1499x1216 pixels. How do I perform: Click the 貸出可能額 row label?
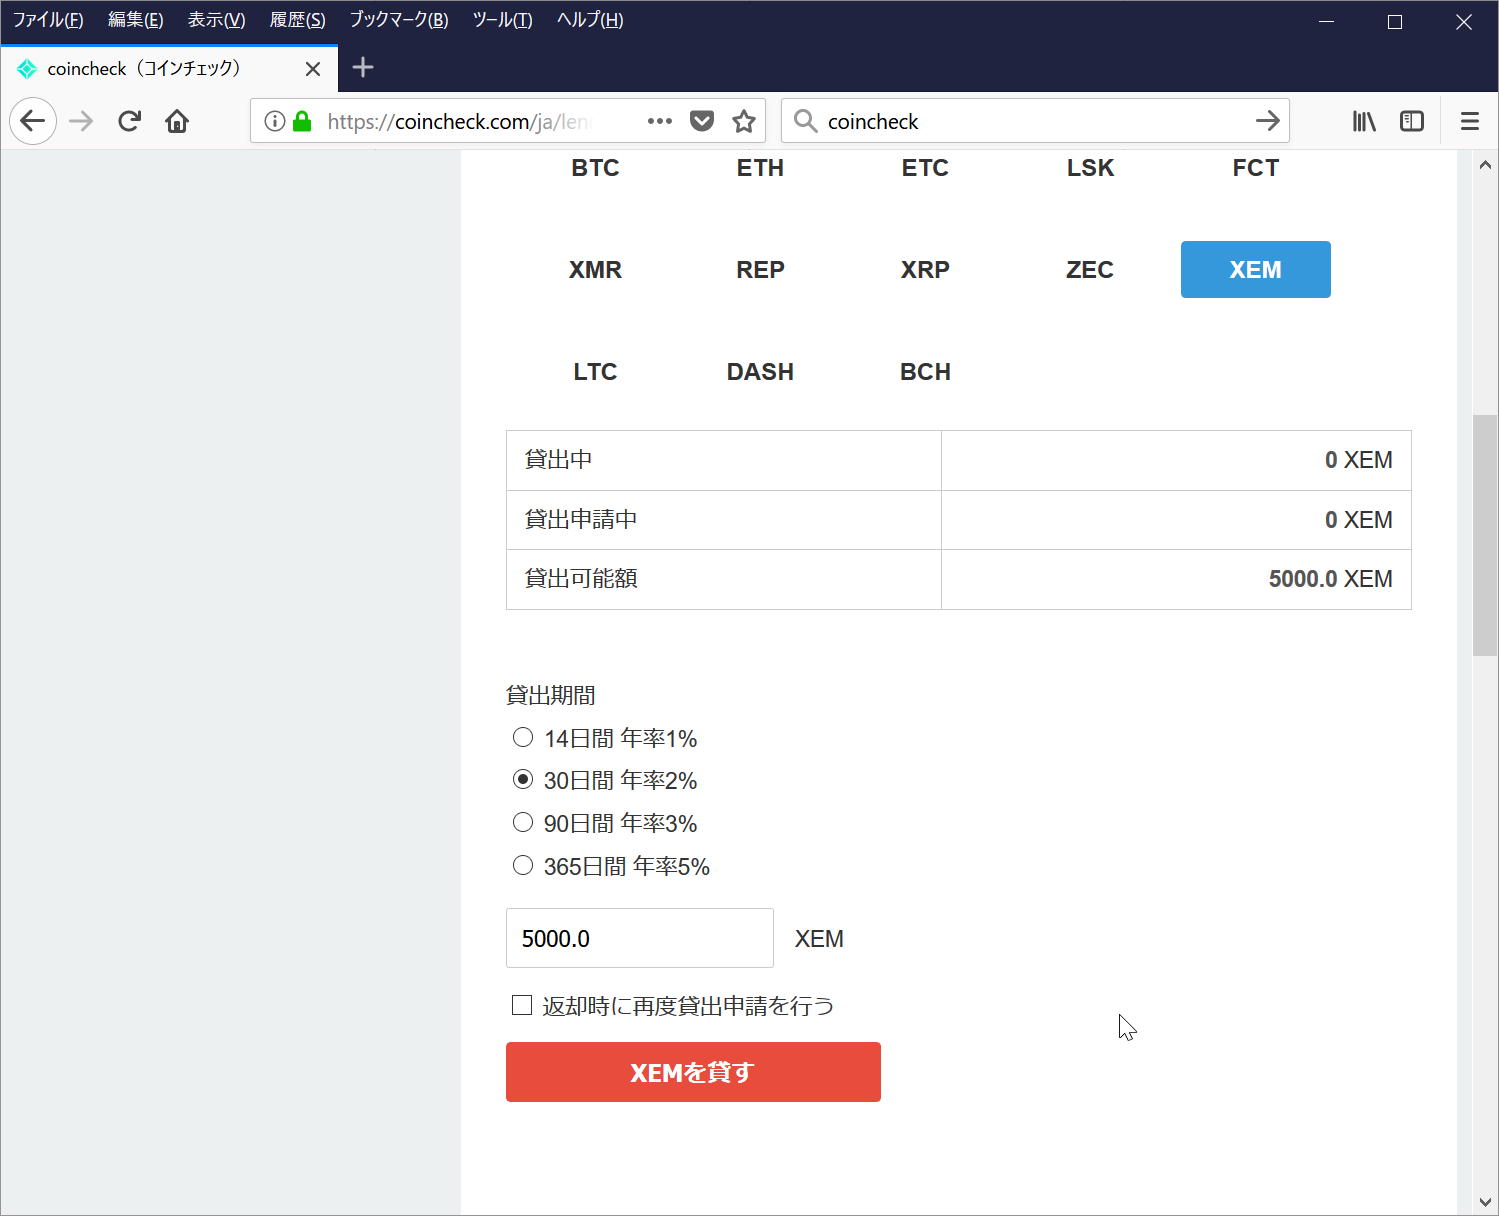[x=581, y=579]
